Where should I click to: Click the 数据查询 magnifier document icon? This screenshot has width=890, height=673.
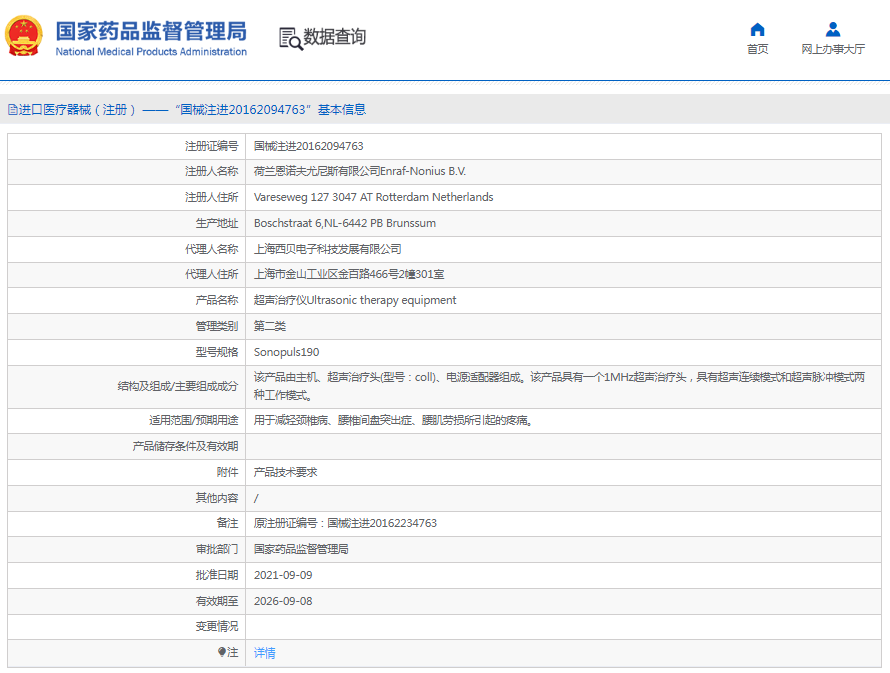coord(291,38)
